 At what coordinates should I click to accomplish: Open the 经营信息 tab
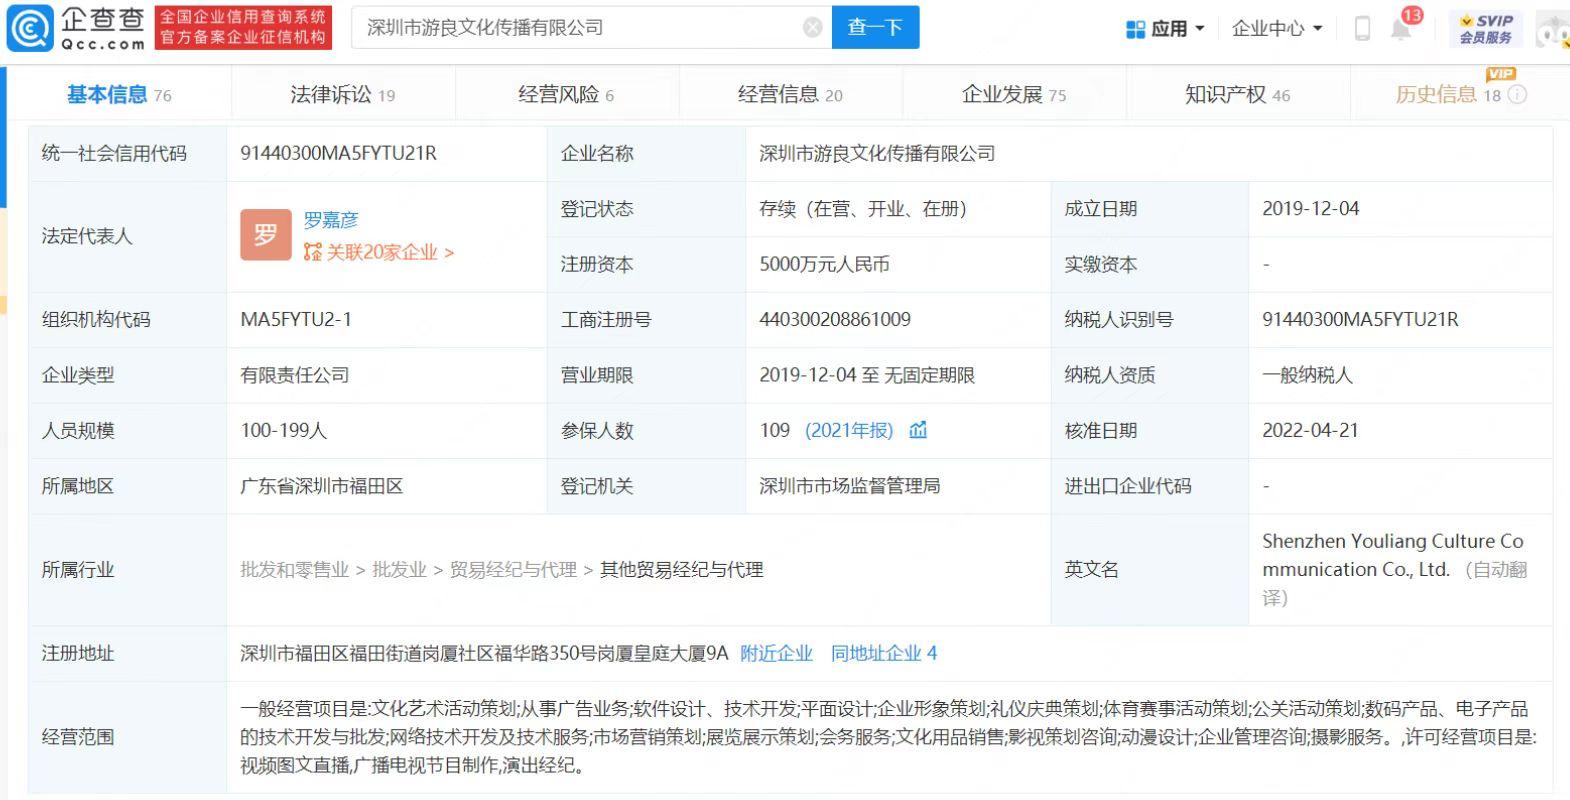click(x=790, y=95)
